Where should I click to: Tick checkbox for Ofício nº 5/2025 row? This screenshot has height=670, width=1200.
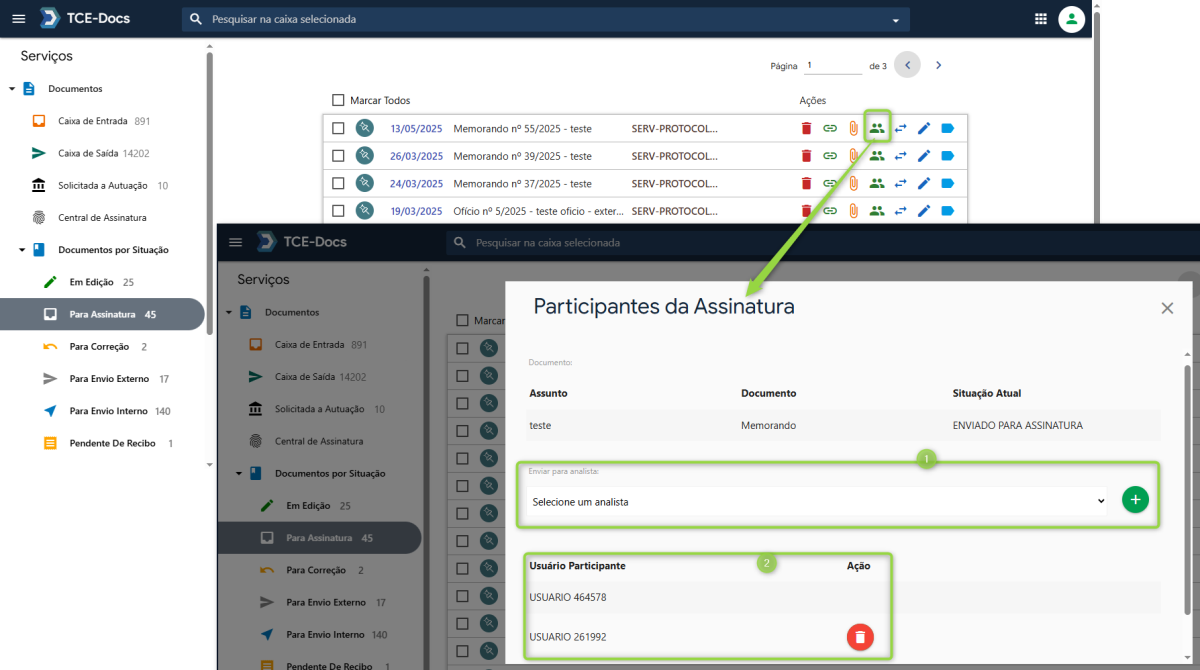pyautogui.click(x=338, y=211)
